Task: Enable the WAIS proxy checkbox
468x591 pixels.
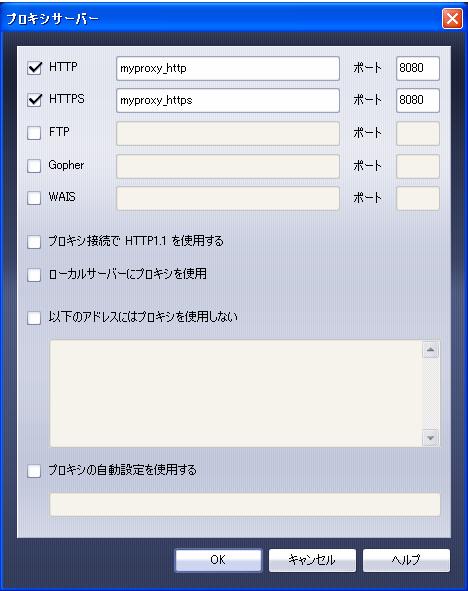Action: click(x=34, y=198)
